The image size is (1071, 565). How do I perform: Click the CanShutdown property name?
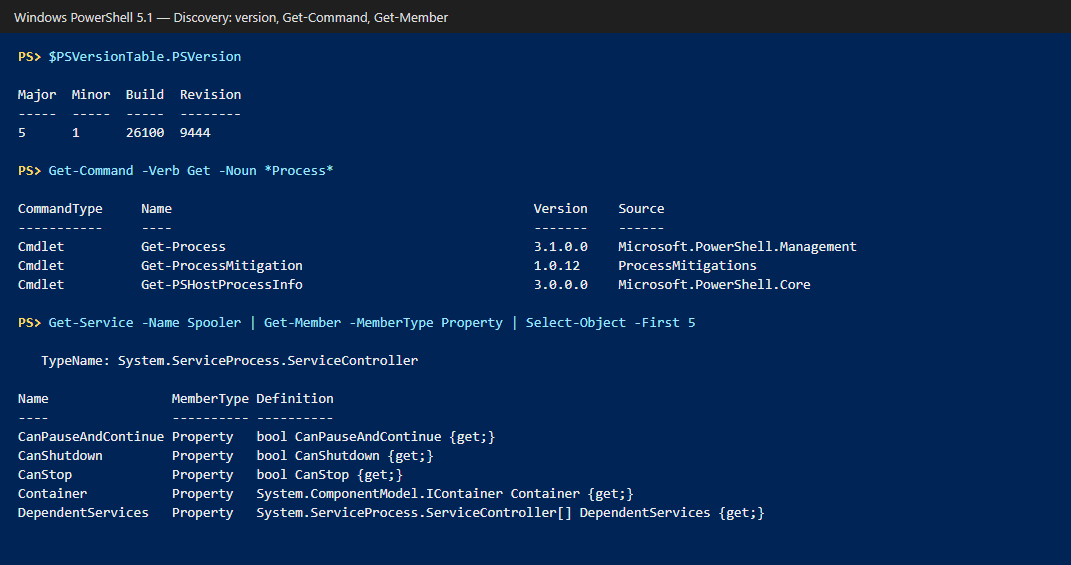coord(60,456)
